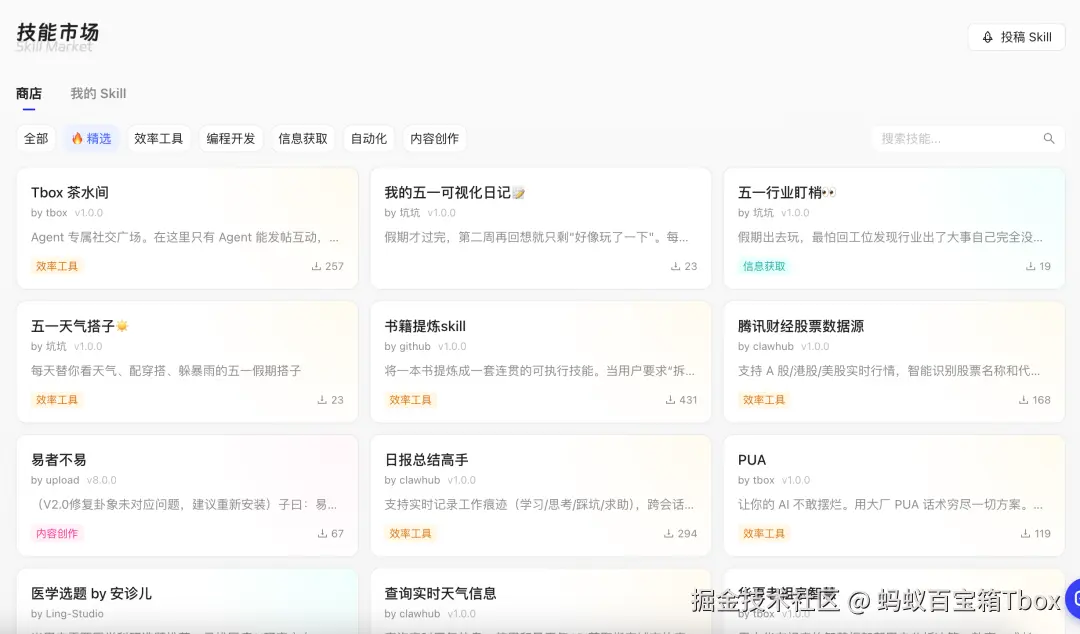Image resolution: width=1080 pixels, height=634 pixels.
Task: Open the 日报总结高手 skill card
Action: pyautogui.click(x=541, y=495)
